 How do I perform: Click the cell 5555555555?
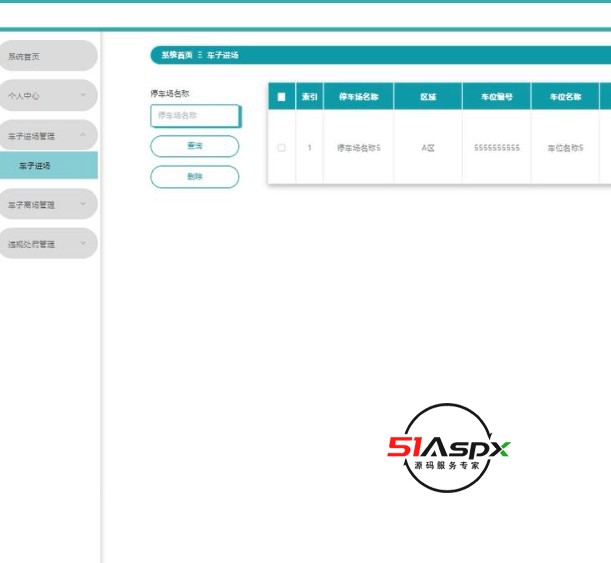coord(496,148)
